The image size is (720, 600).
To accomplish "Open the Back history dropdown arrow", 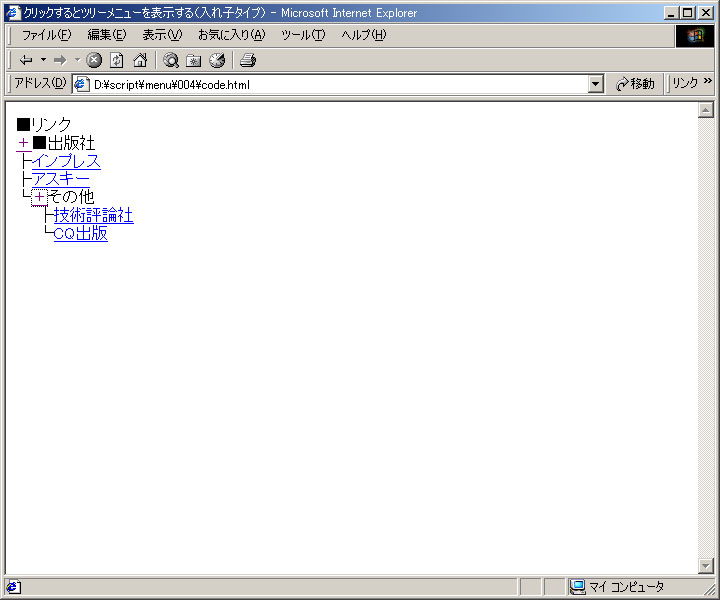I will pyautogui.click(x=43, y=60).
